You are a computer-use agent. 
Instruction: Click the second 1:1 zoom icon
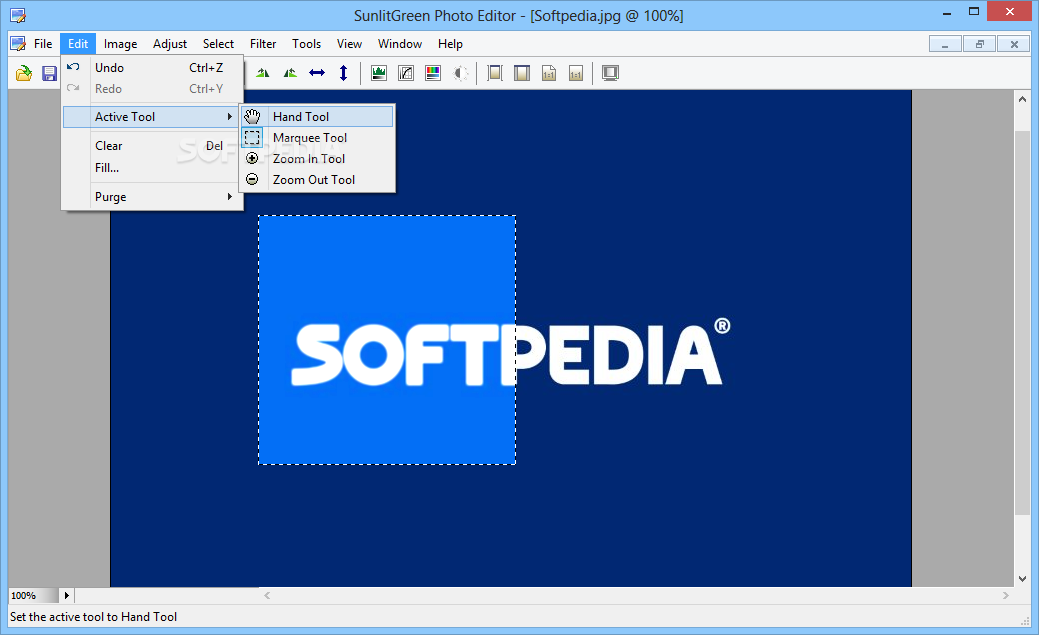click(x=576, y=73)
